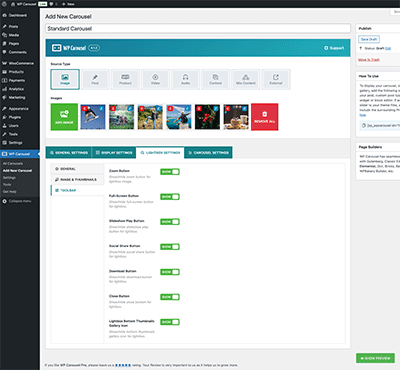Click the carousel title input field
Screen dimensions: 400x370
(198, 28)
